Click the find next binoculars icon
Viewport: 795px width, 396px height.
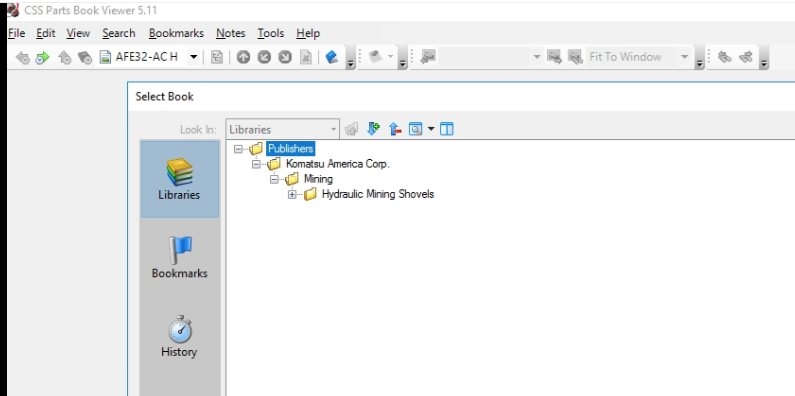[x=745, y=57]
